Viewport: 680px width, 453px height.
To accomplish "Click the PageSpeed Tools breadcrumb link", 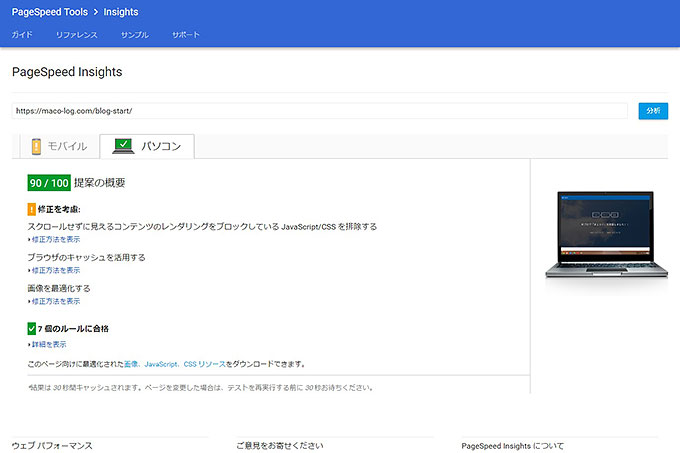I will (49, 12).
